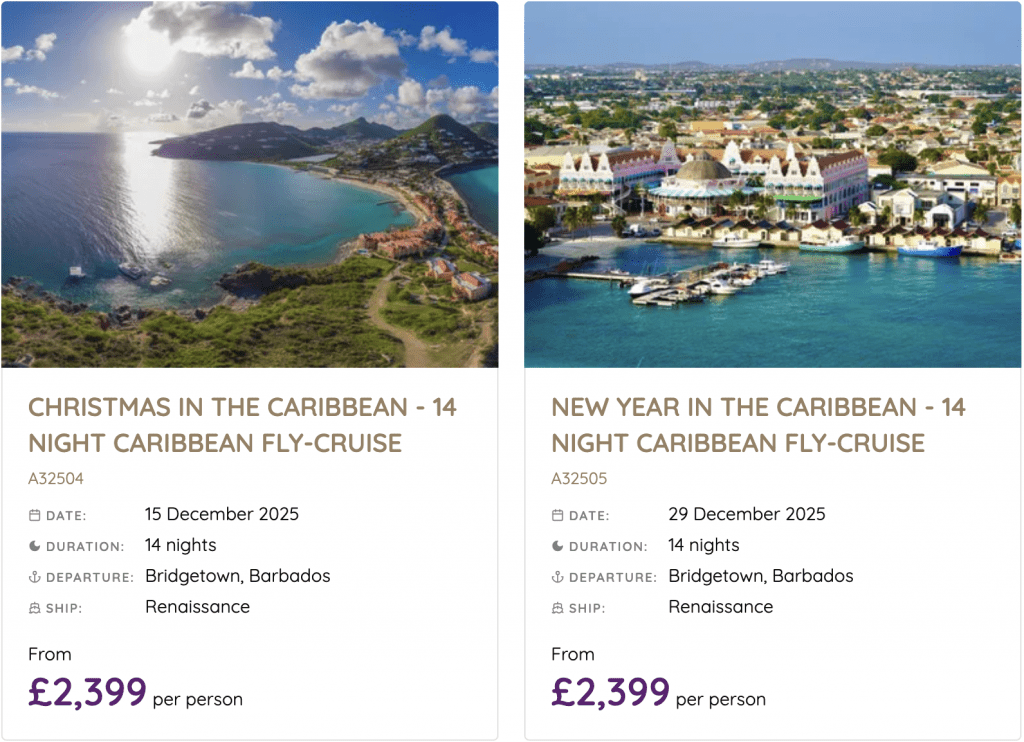The height and width of the screenshot is (742, 1024).
Task: Click moon duration icon on New Year cruise card
Action: [x=557, y=546]
